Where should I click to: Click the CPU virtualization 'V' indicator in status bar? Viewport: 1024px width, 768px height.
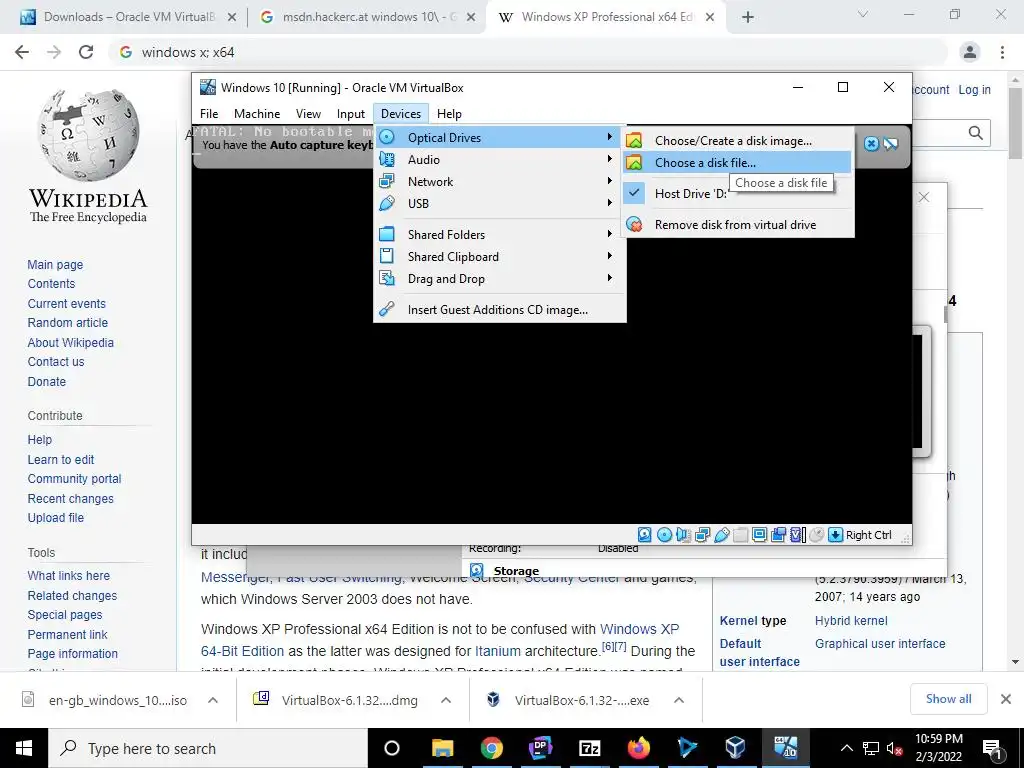pos(797,535)
